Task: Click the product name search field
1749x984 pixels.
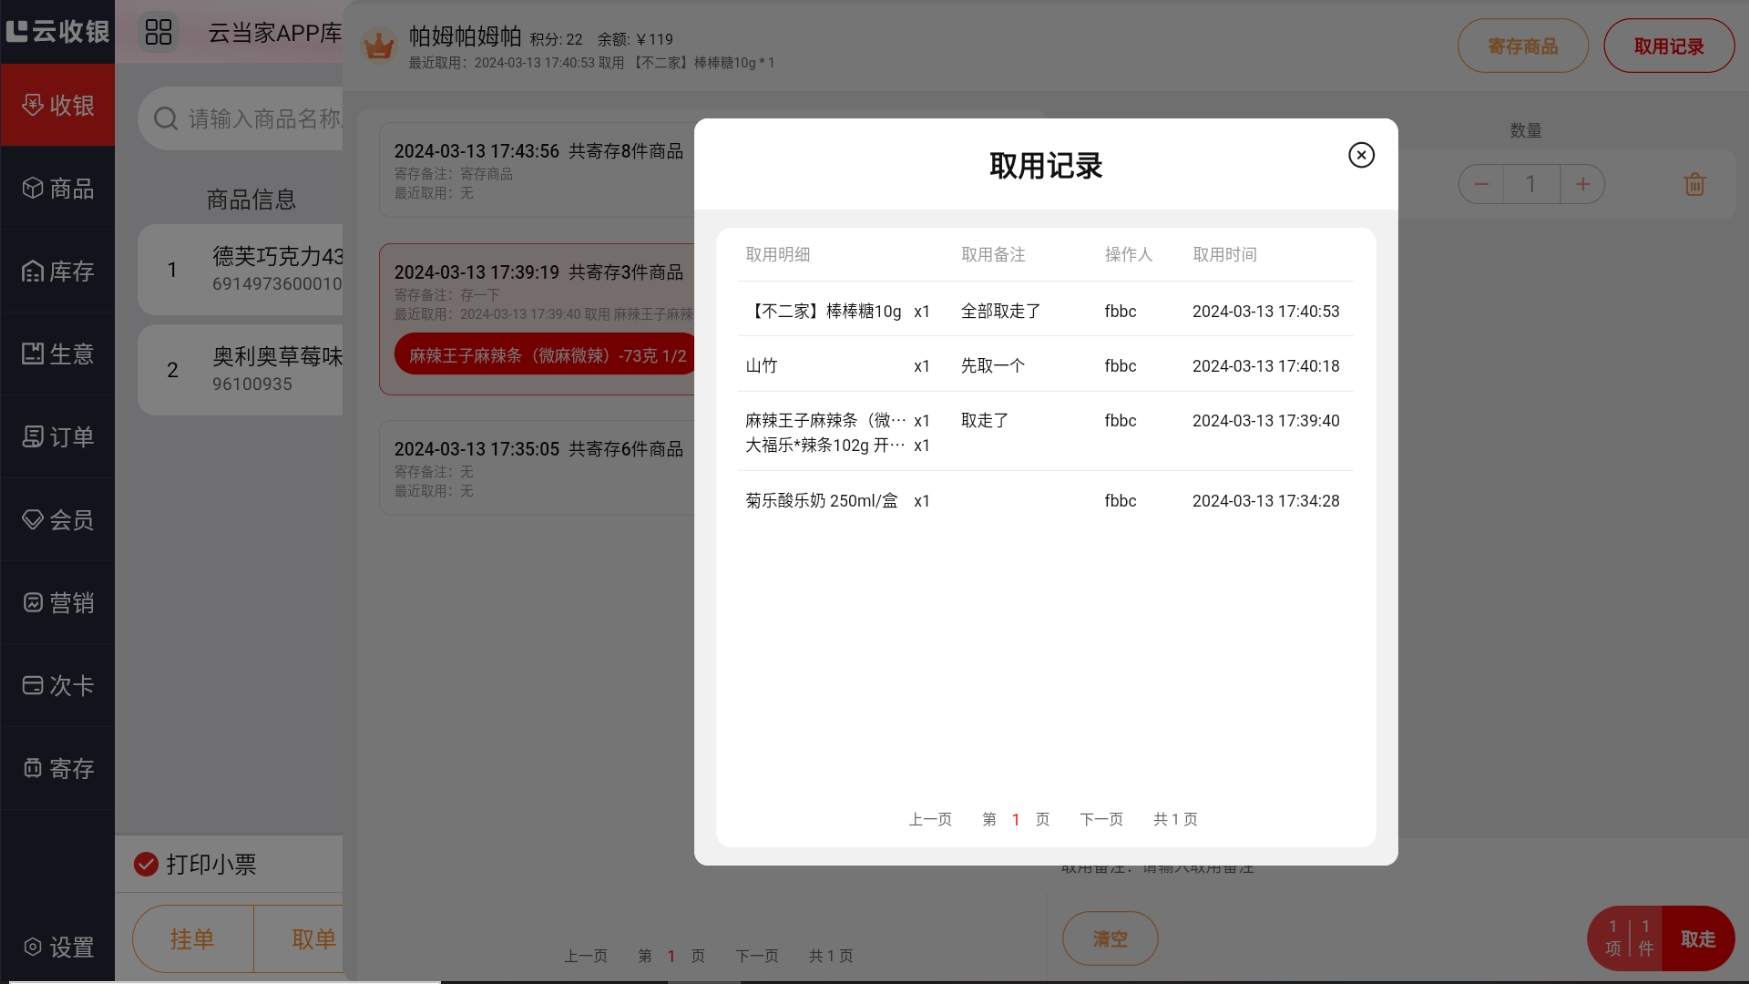Action: pyautogui.click(x=260, y=119)
